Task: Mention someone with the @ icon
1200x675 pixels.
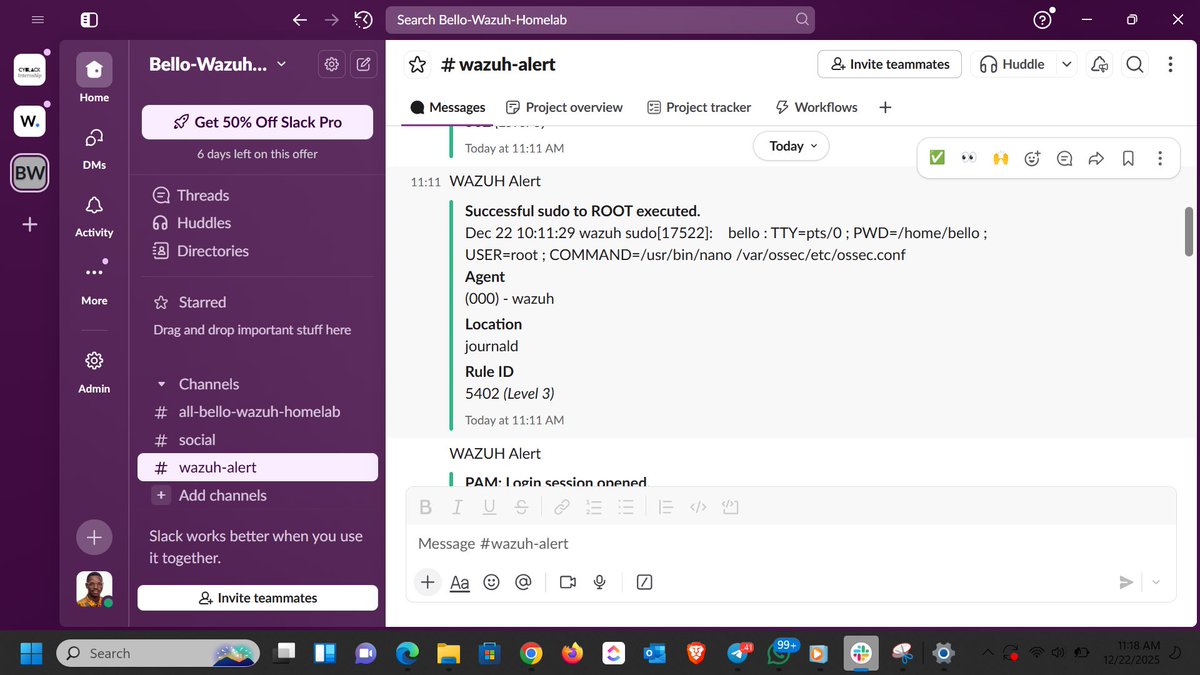Action: coord(522,582)
